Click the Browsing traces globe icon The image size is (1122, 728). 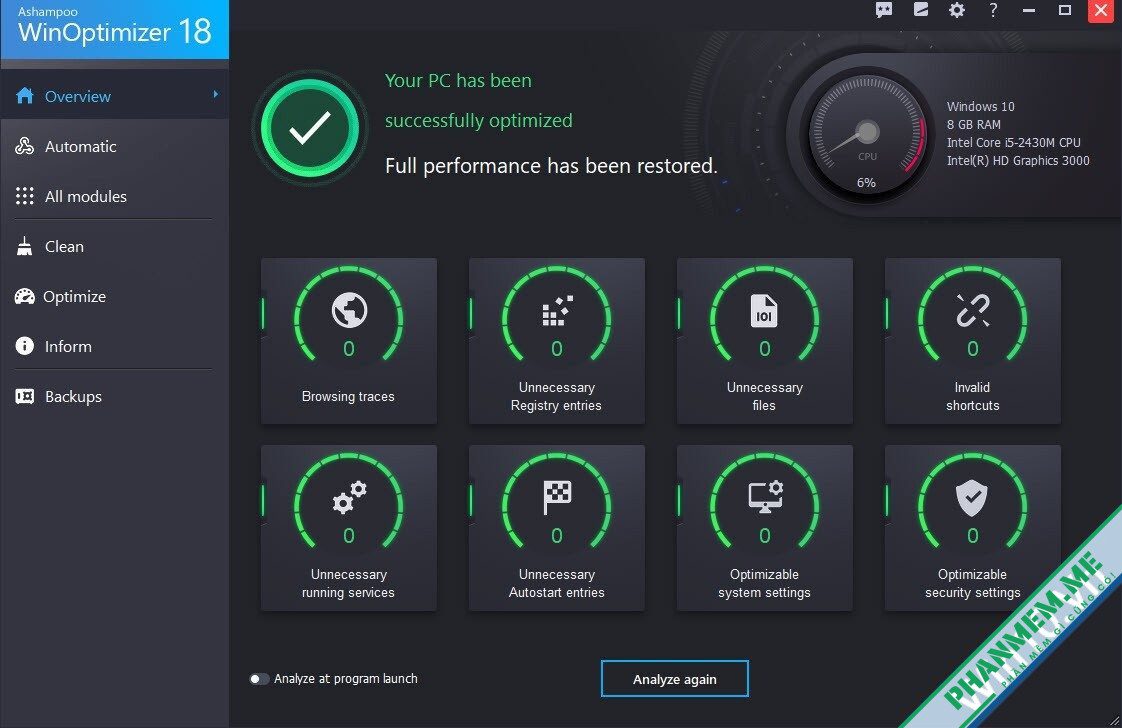click(349, 311)
